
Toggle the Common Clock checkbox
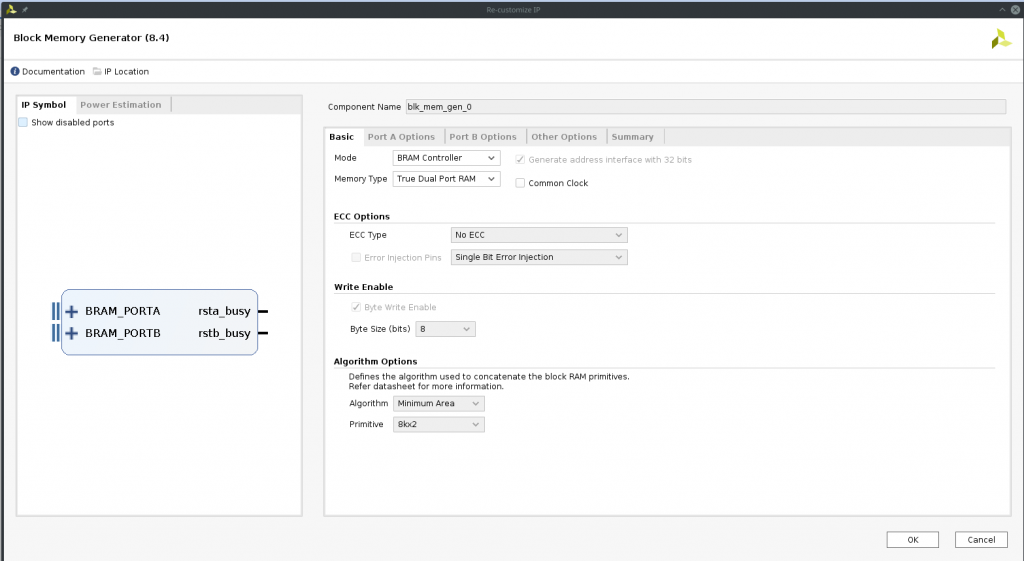click(520, 183)
